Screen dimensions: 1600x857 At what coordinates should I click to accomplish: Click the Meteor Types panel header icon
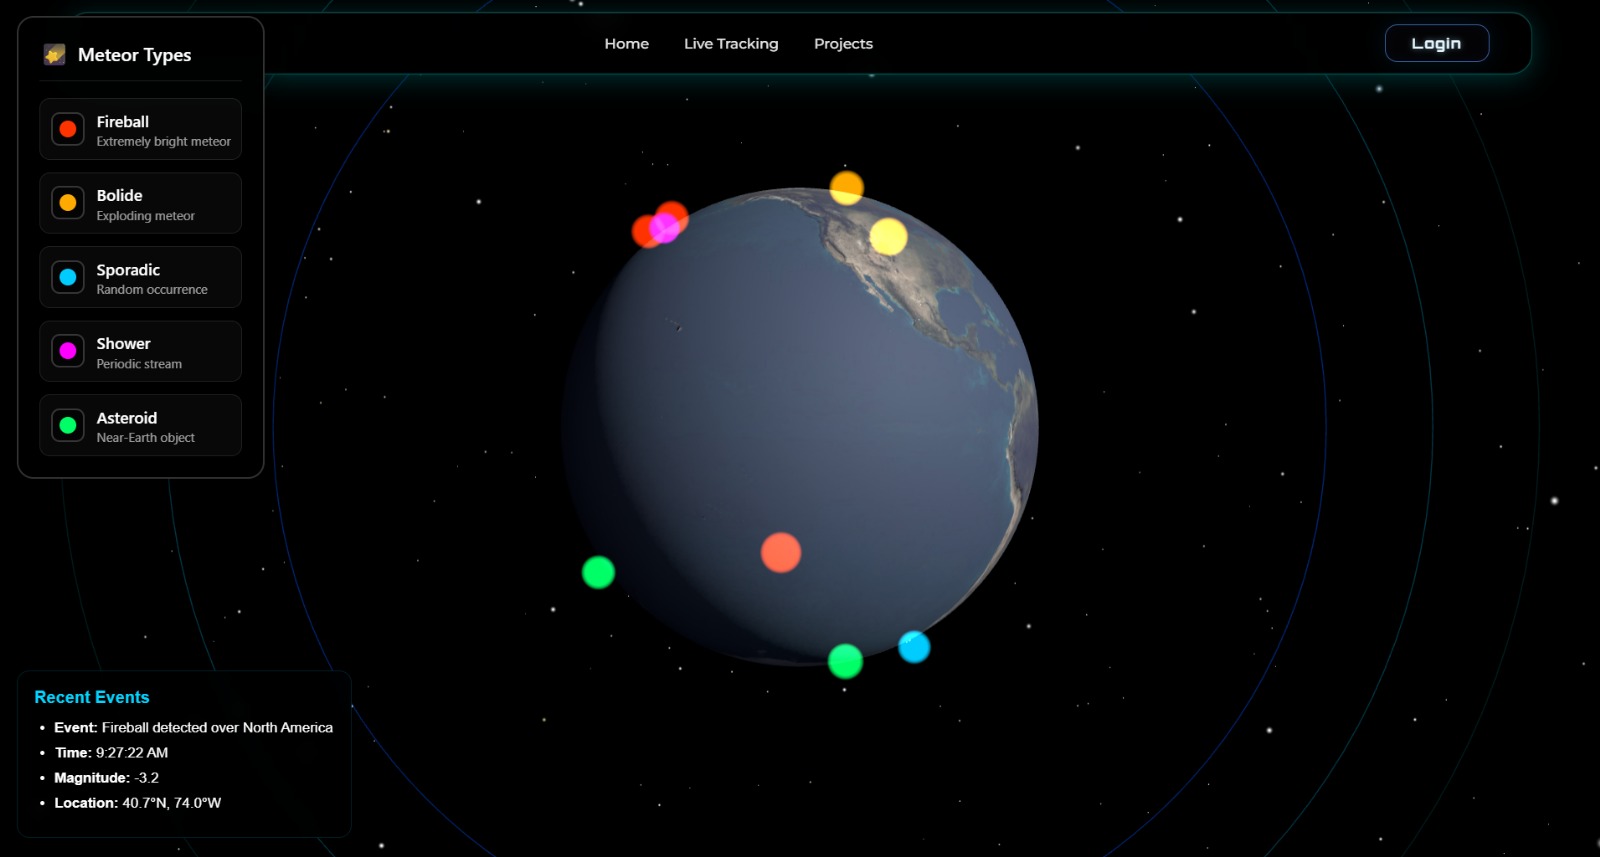54,54
